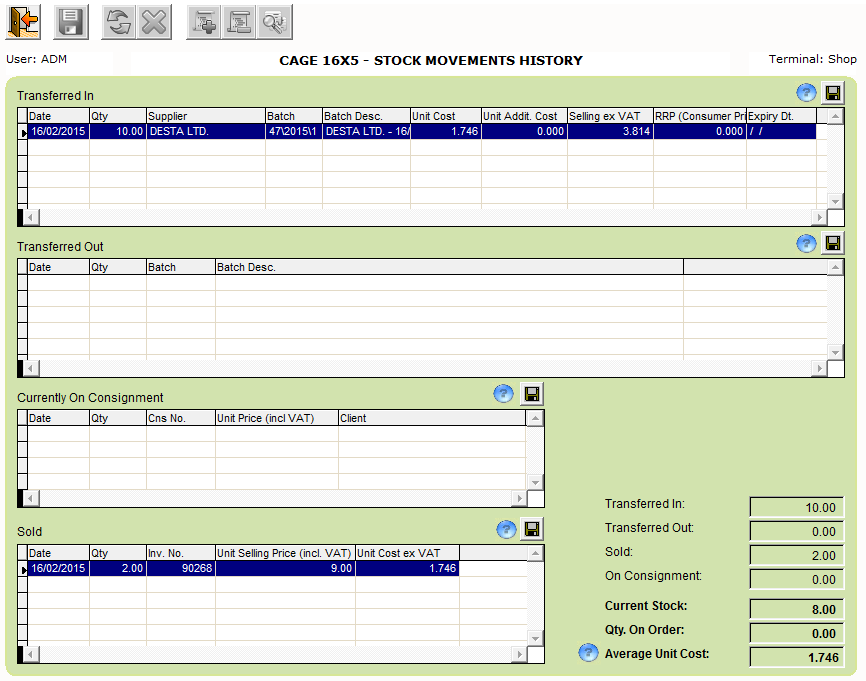The image size is (866, 681).
Task: Click the Supplier column header in Transferred In
Action: coord(205,116)
